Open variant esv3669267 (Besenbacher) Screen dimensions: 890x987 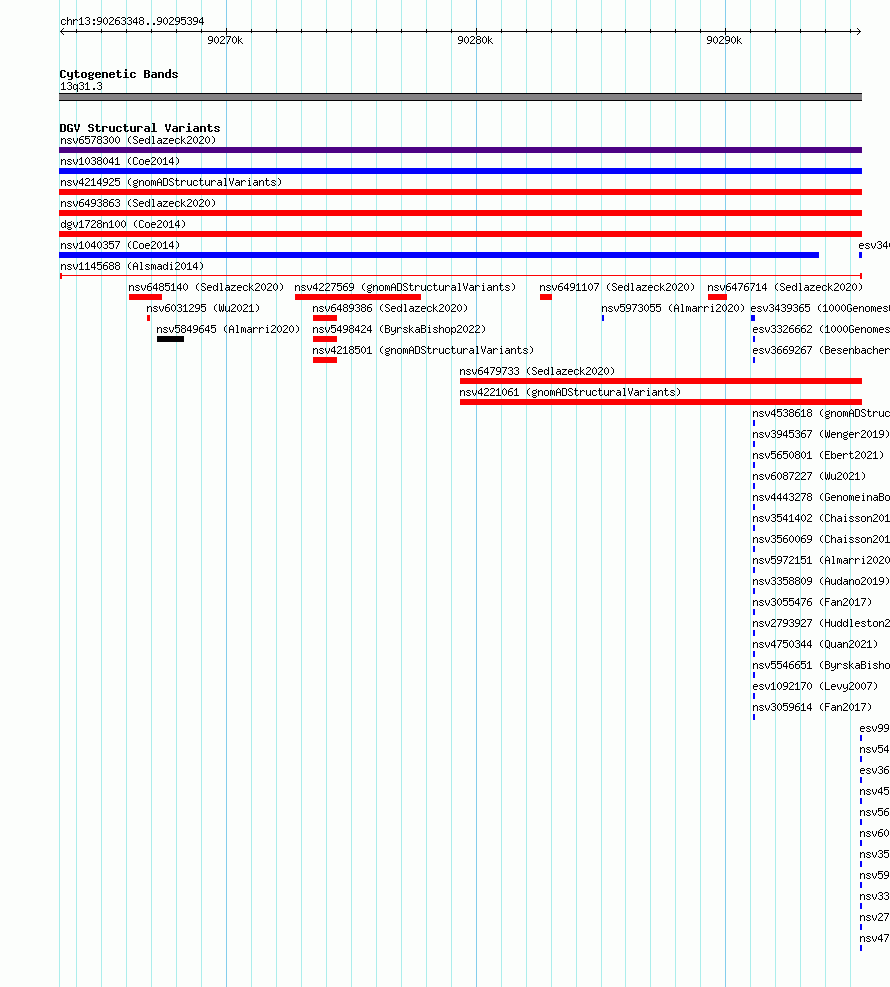tap(821, 351)
